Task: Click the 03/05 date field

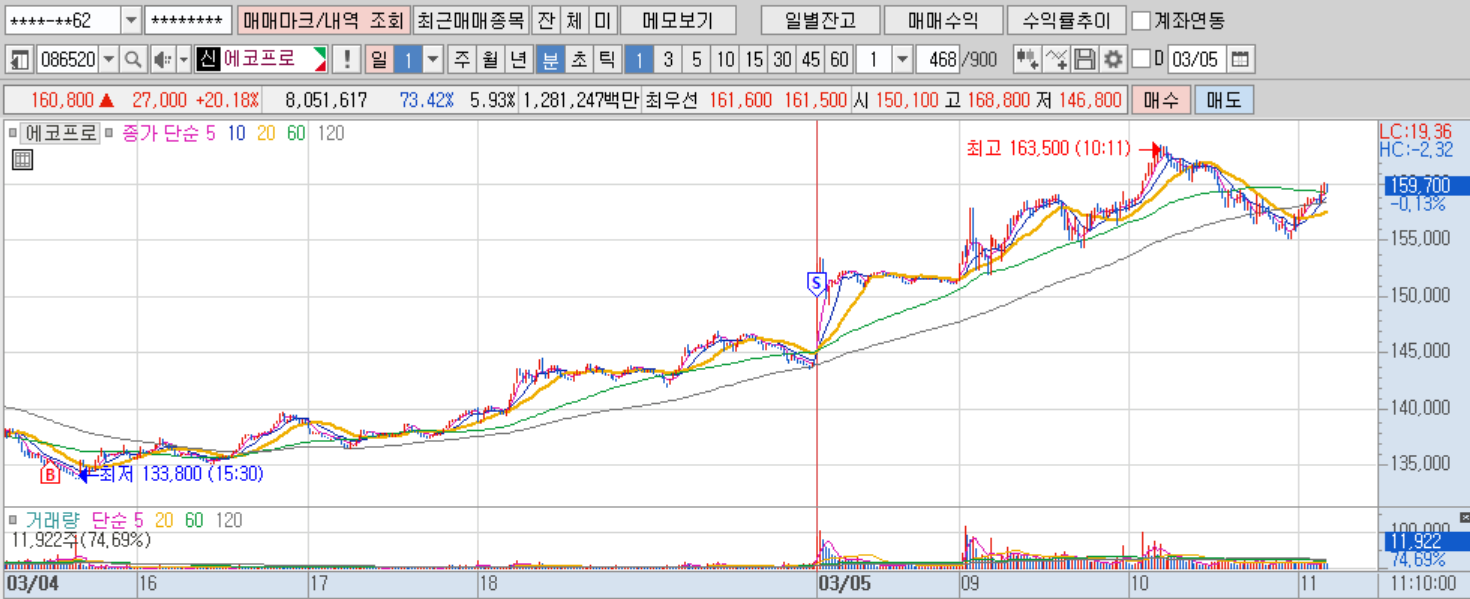Action: 1196,60
